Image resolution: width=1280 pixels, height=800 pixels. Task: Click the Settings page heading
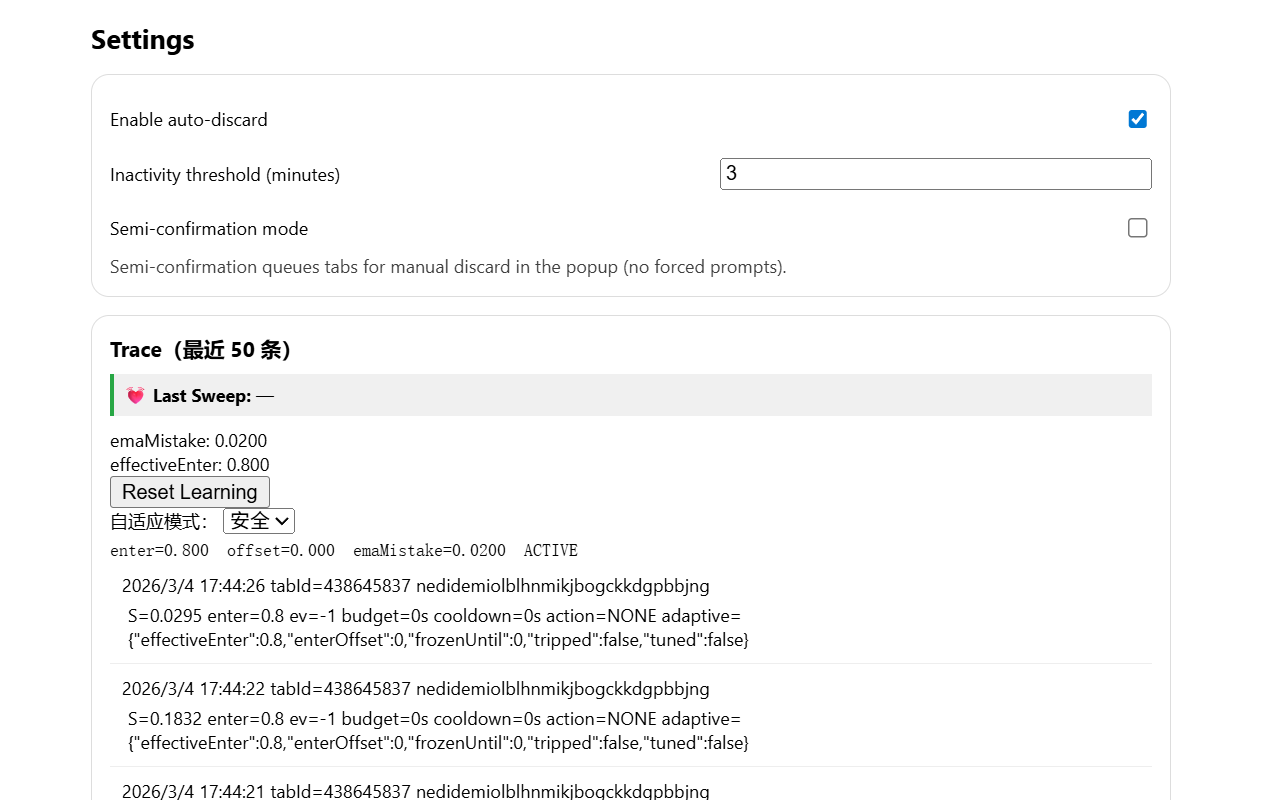tap(143, 40)
